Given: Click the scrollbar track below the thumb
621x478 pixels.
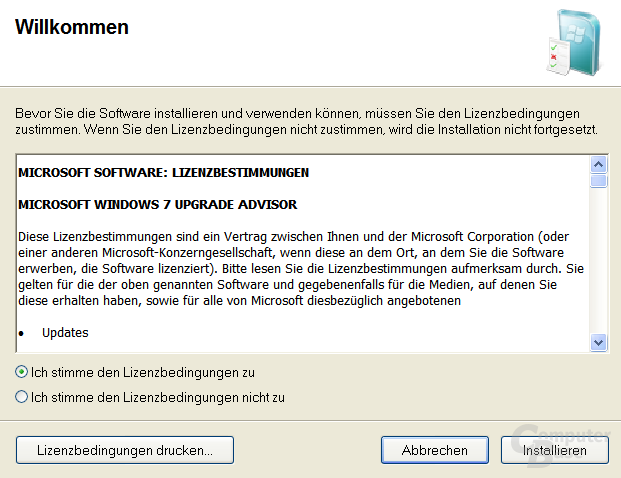Looking at the screenshot, I should pyautogui.click(x=598, y=261).
